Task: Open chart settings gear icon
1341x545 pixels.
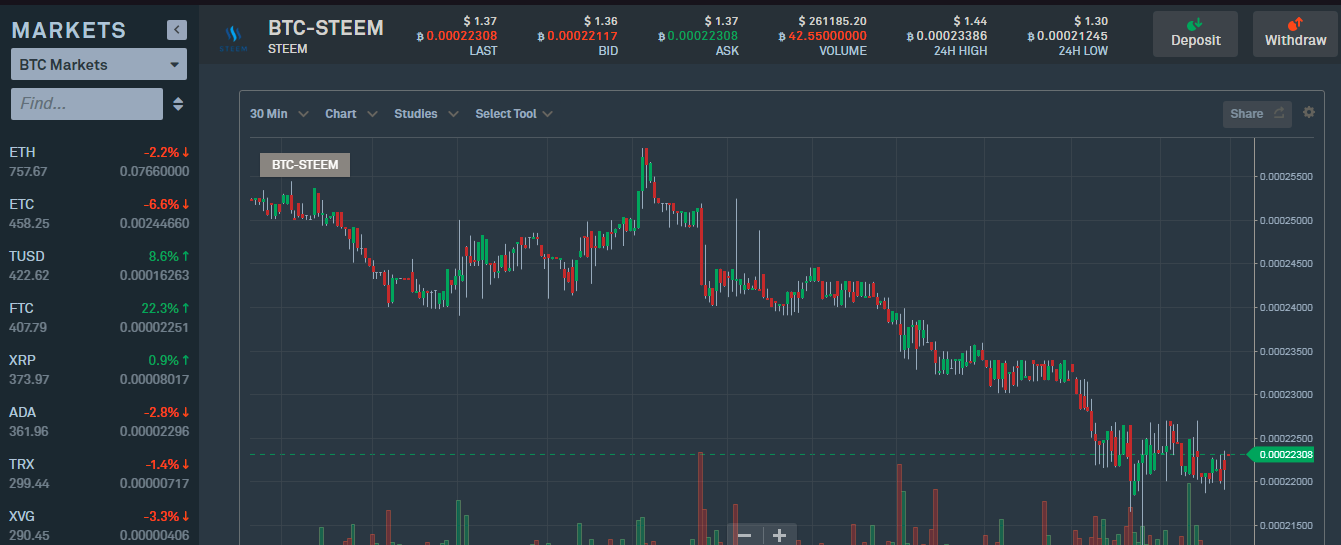Action: 1309,113
